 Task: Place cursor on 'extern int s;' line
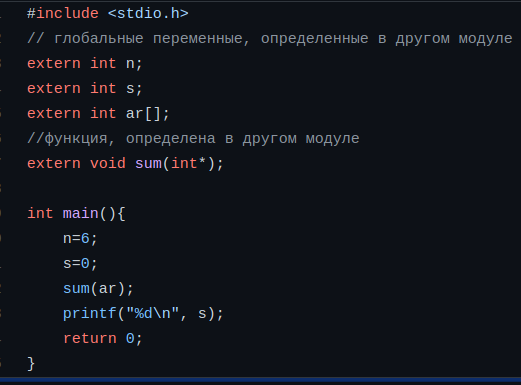tap(85, 88)
